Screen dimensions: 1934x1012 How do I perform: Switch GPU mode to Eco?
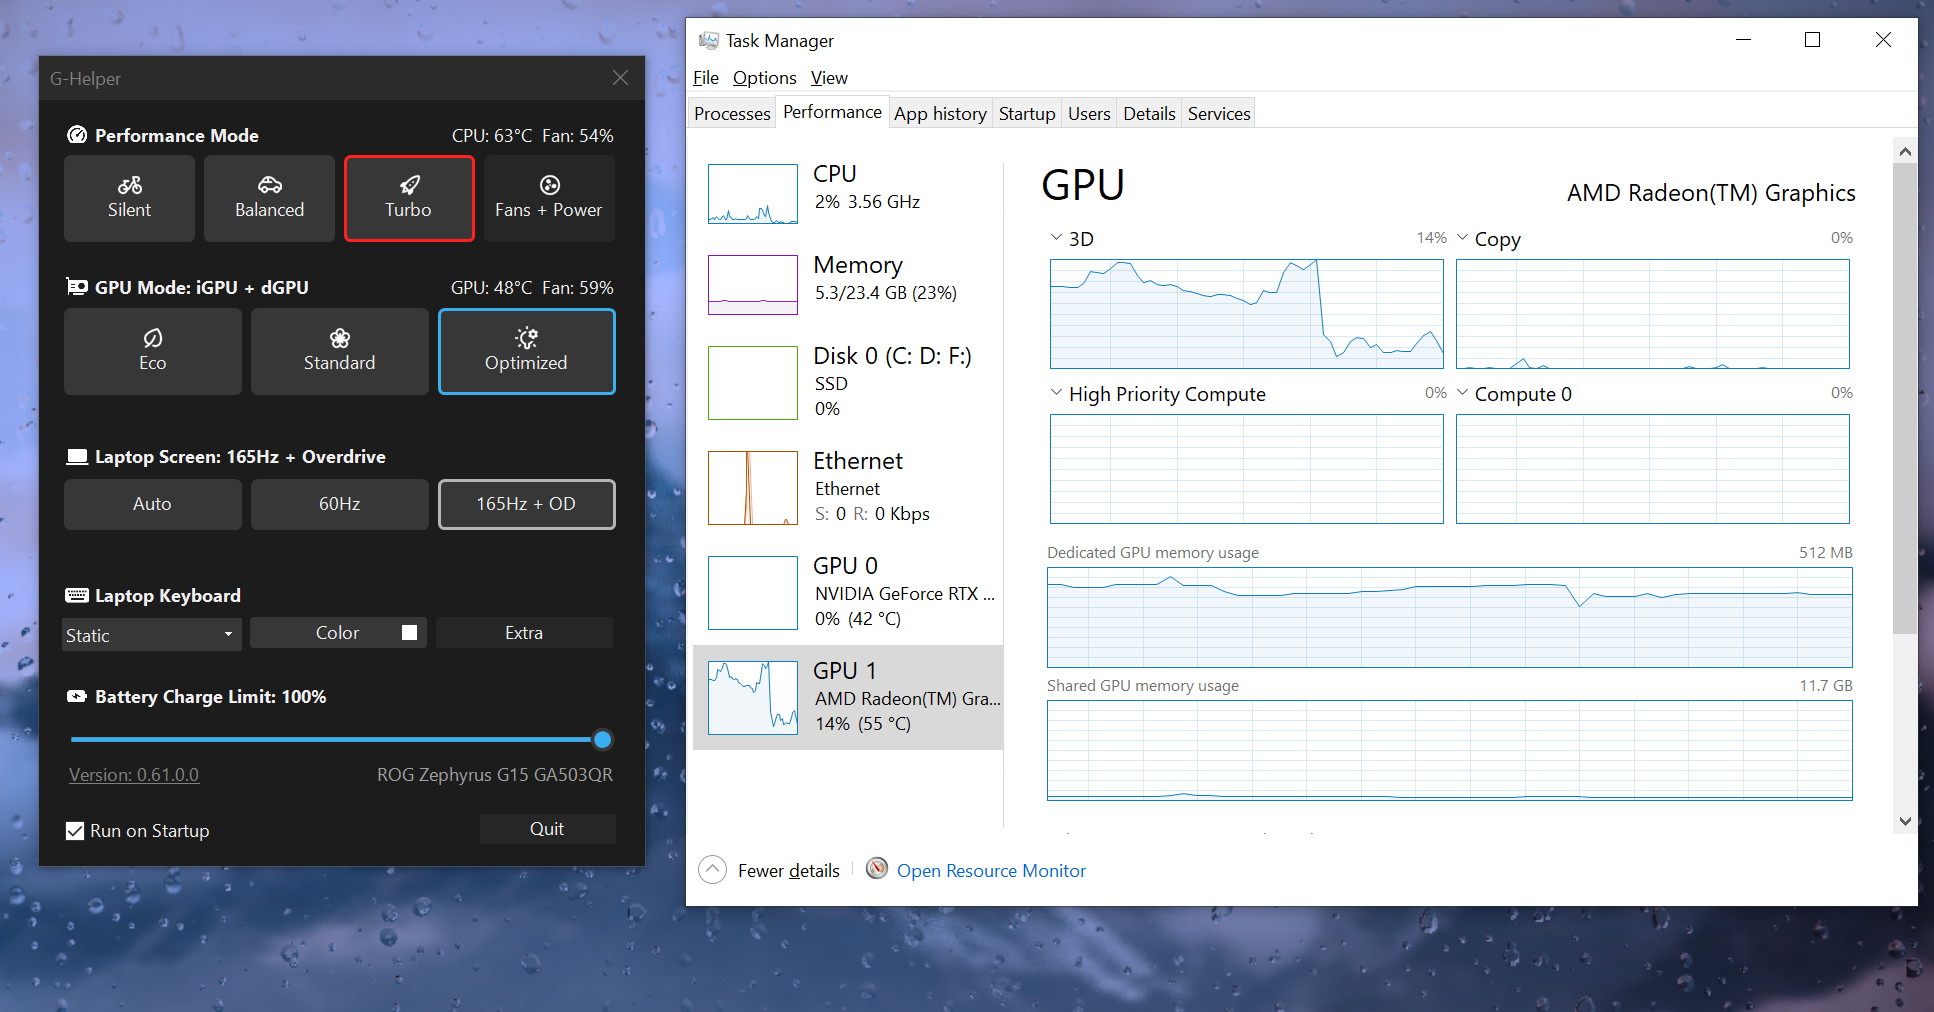(x=152, y=351)
